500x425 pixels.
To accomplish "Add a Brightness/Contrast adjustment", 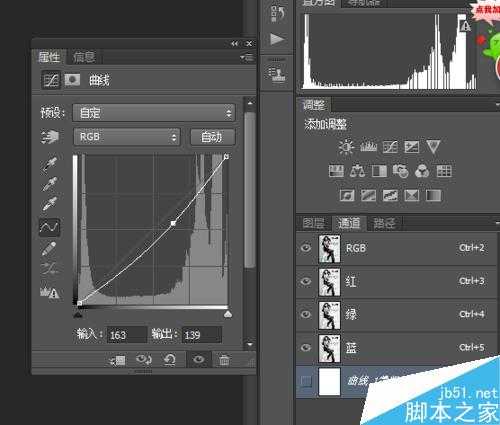I will (346, 147).
